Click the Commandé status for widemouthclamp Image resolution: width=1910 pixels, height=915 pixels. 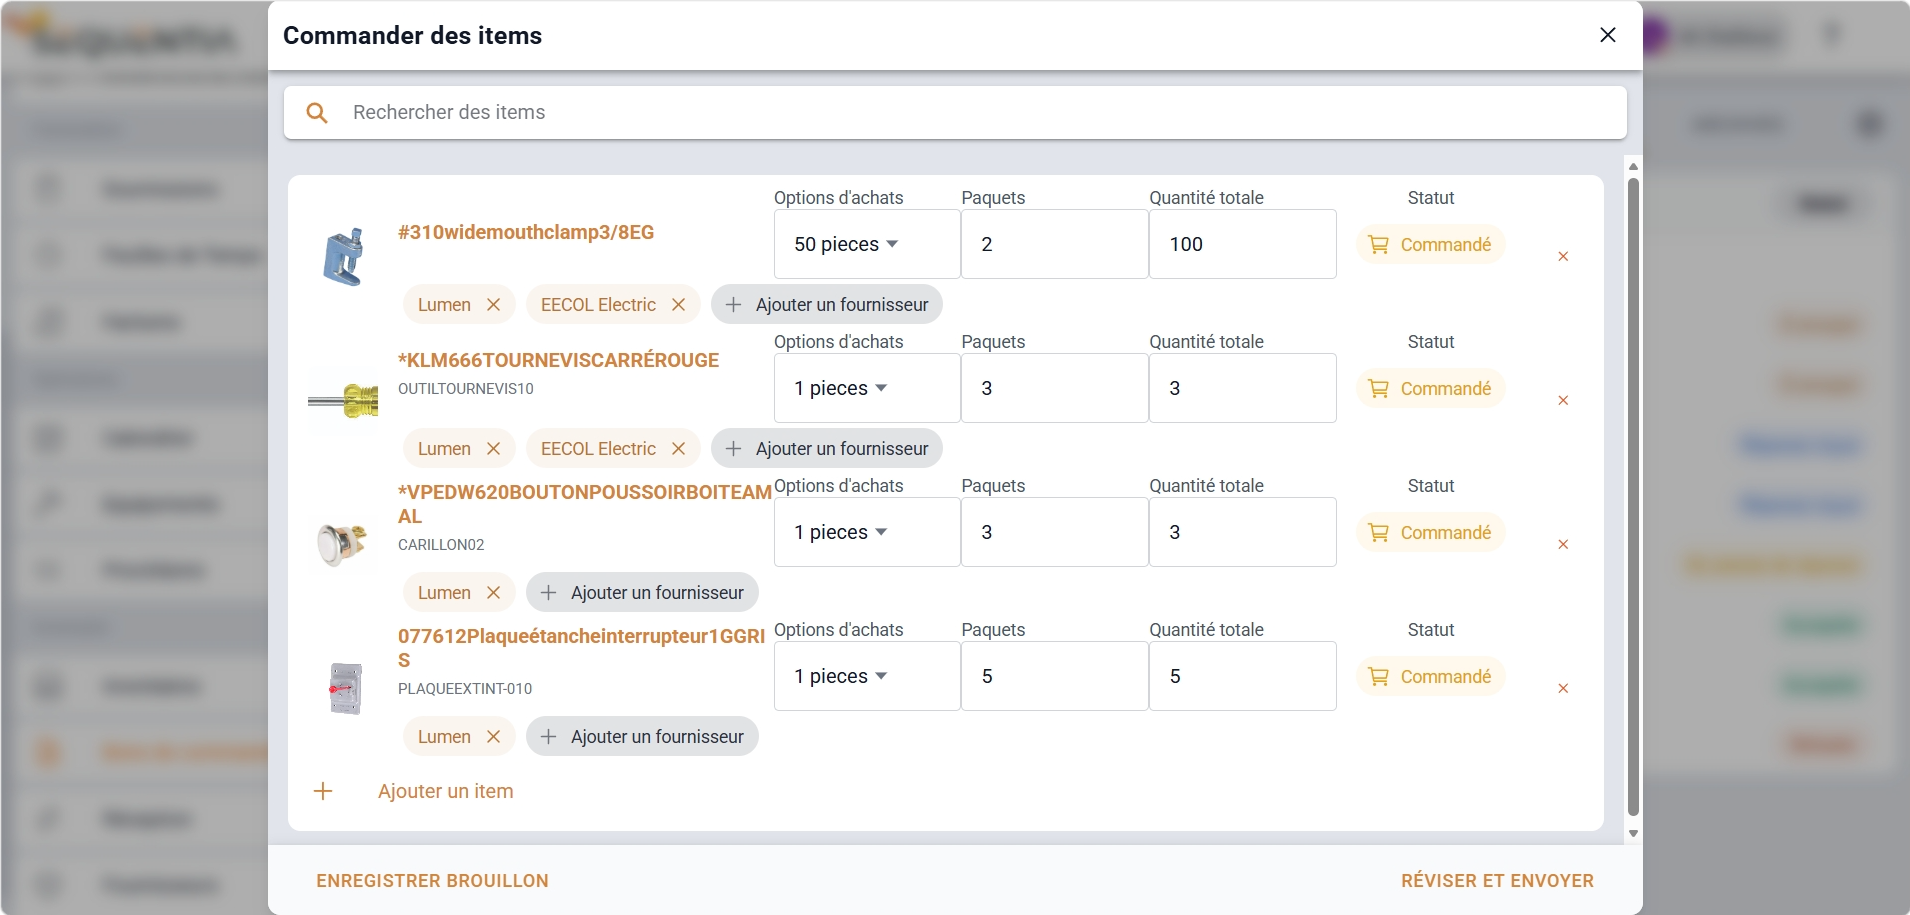point(1430,245)
